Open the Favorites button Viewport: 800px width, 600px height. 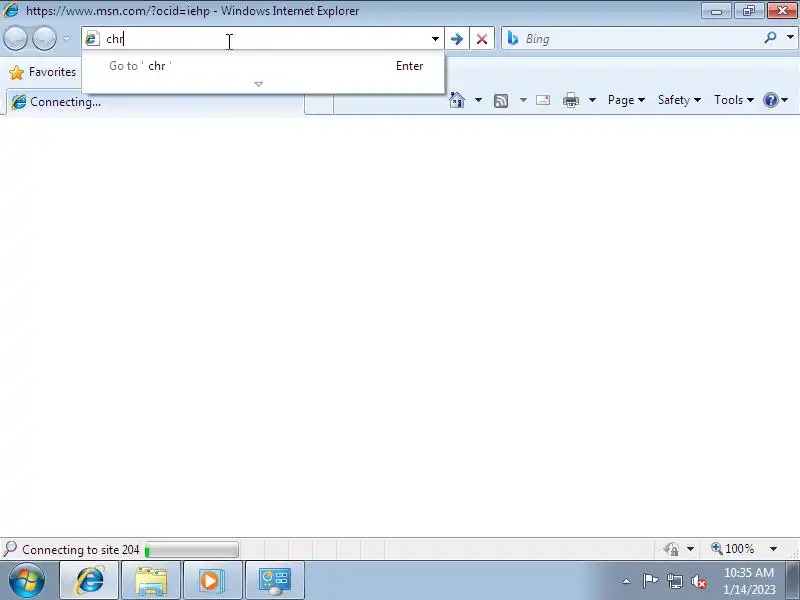(43, 72)
